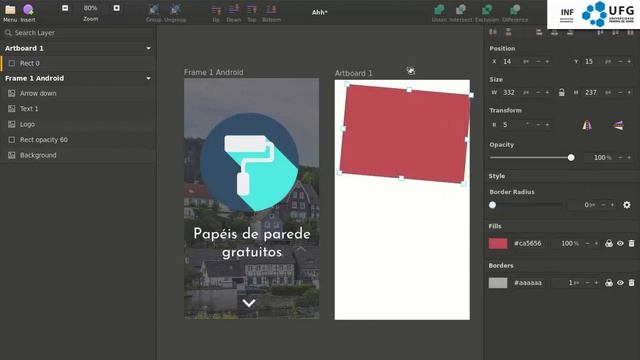Click the roller logo on Frame 1
This screenshot has width=640, height=360.
tap(249, 162)
